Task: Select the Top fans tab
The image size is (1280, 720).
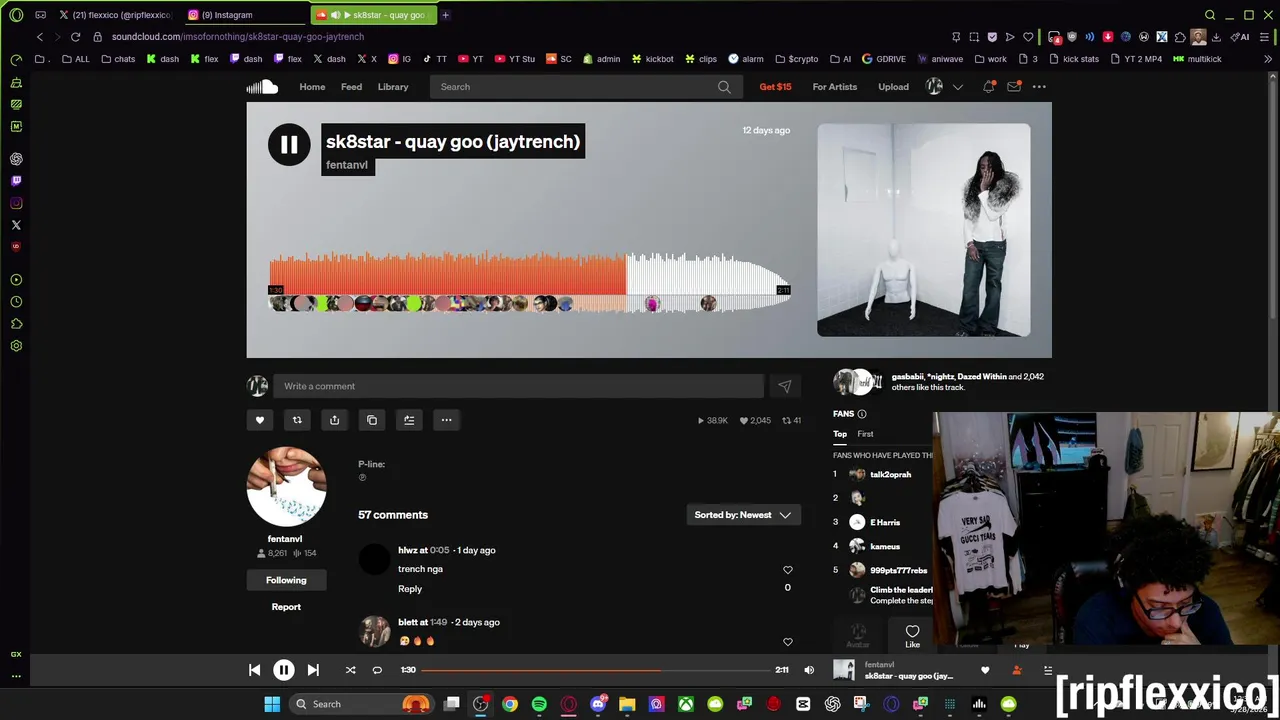Action: [840, 434]
